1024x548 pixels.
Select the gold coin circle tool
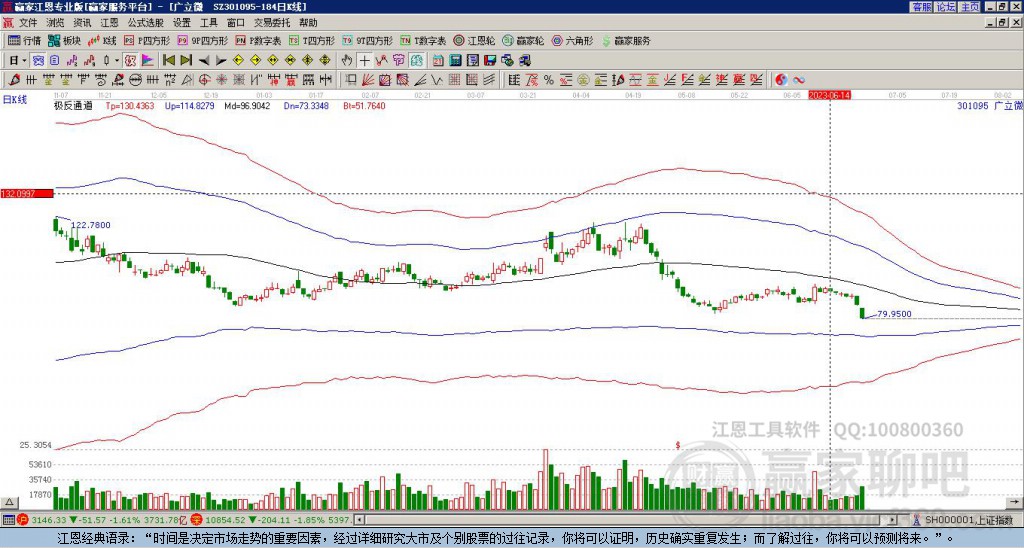click(x=583, y=80)
